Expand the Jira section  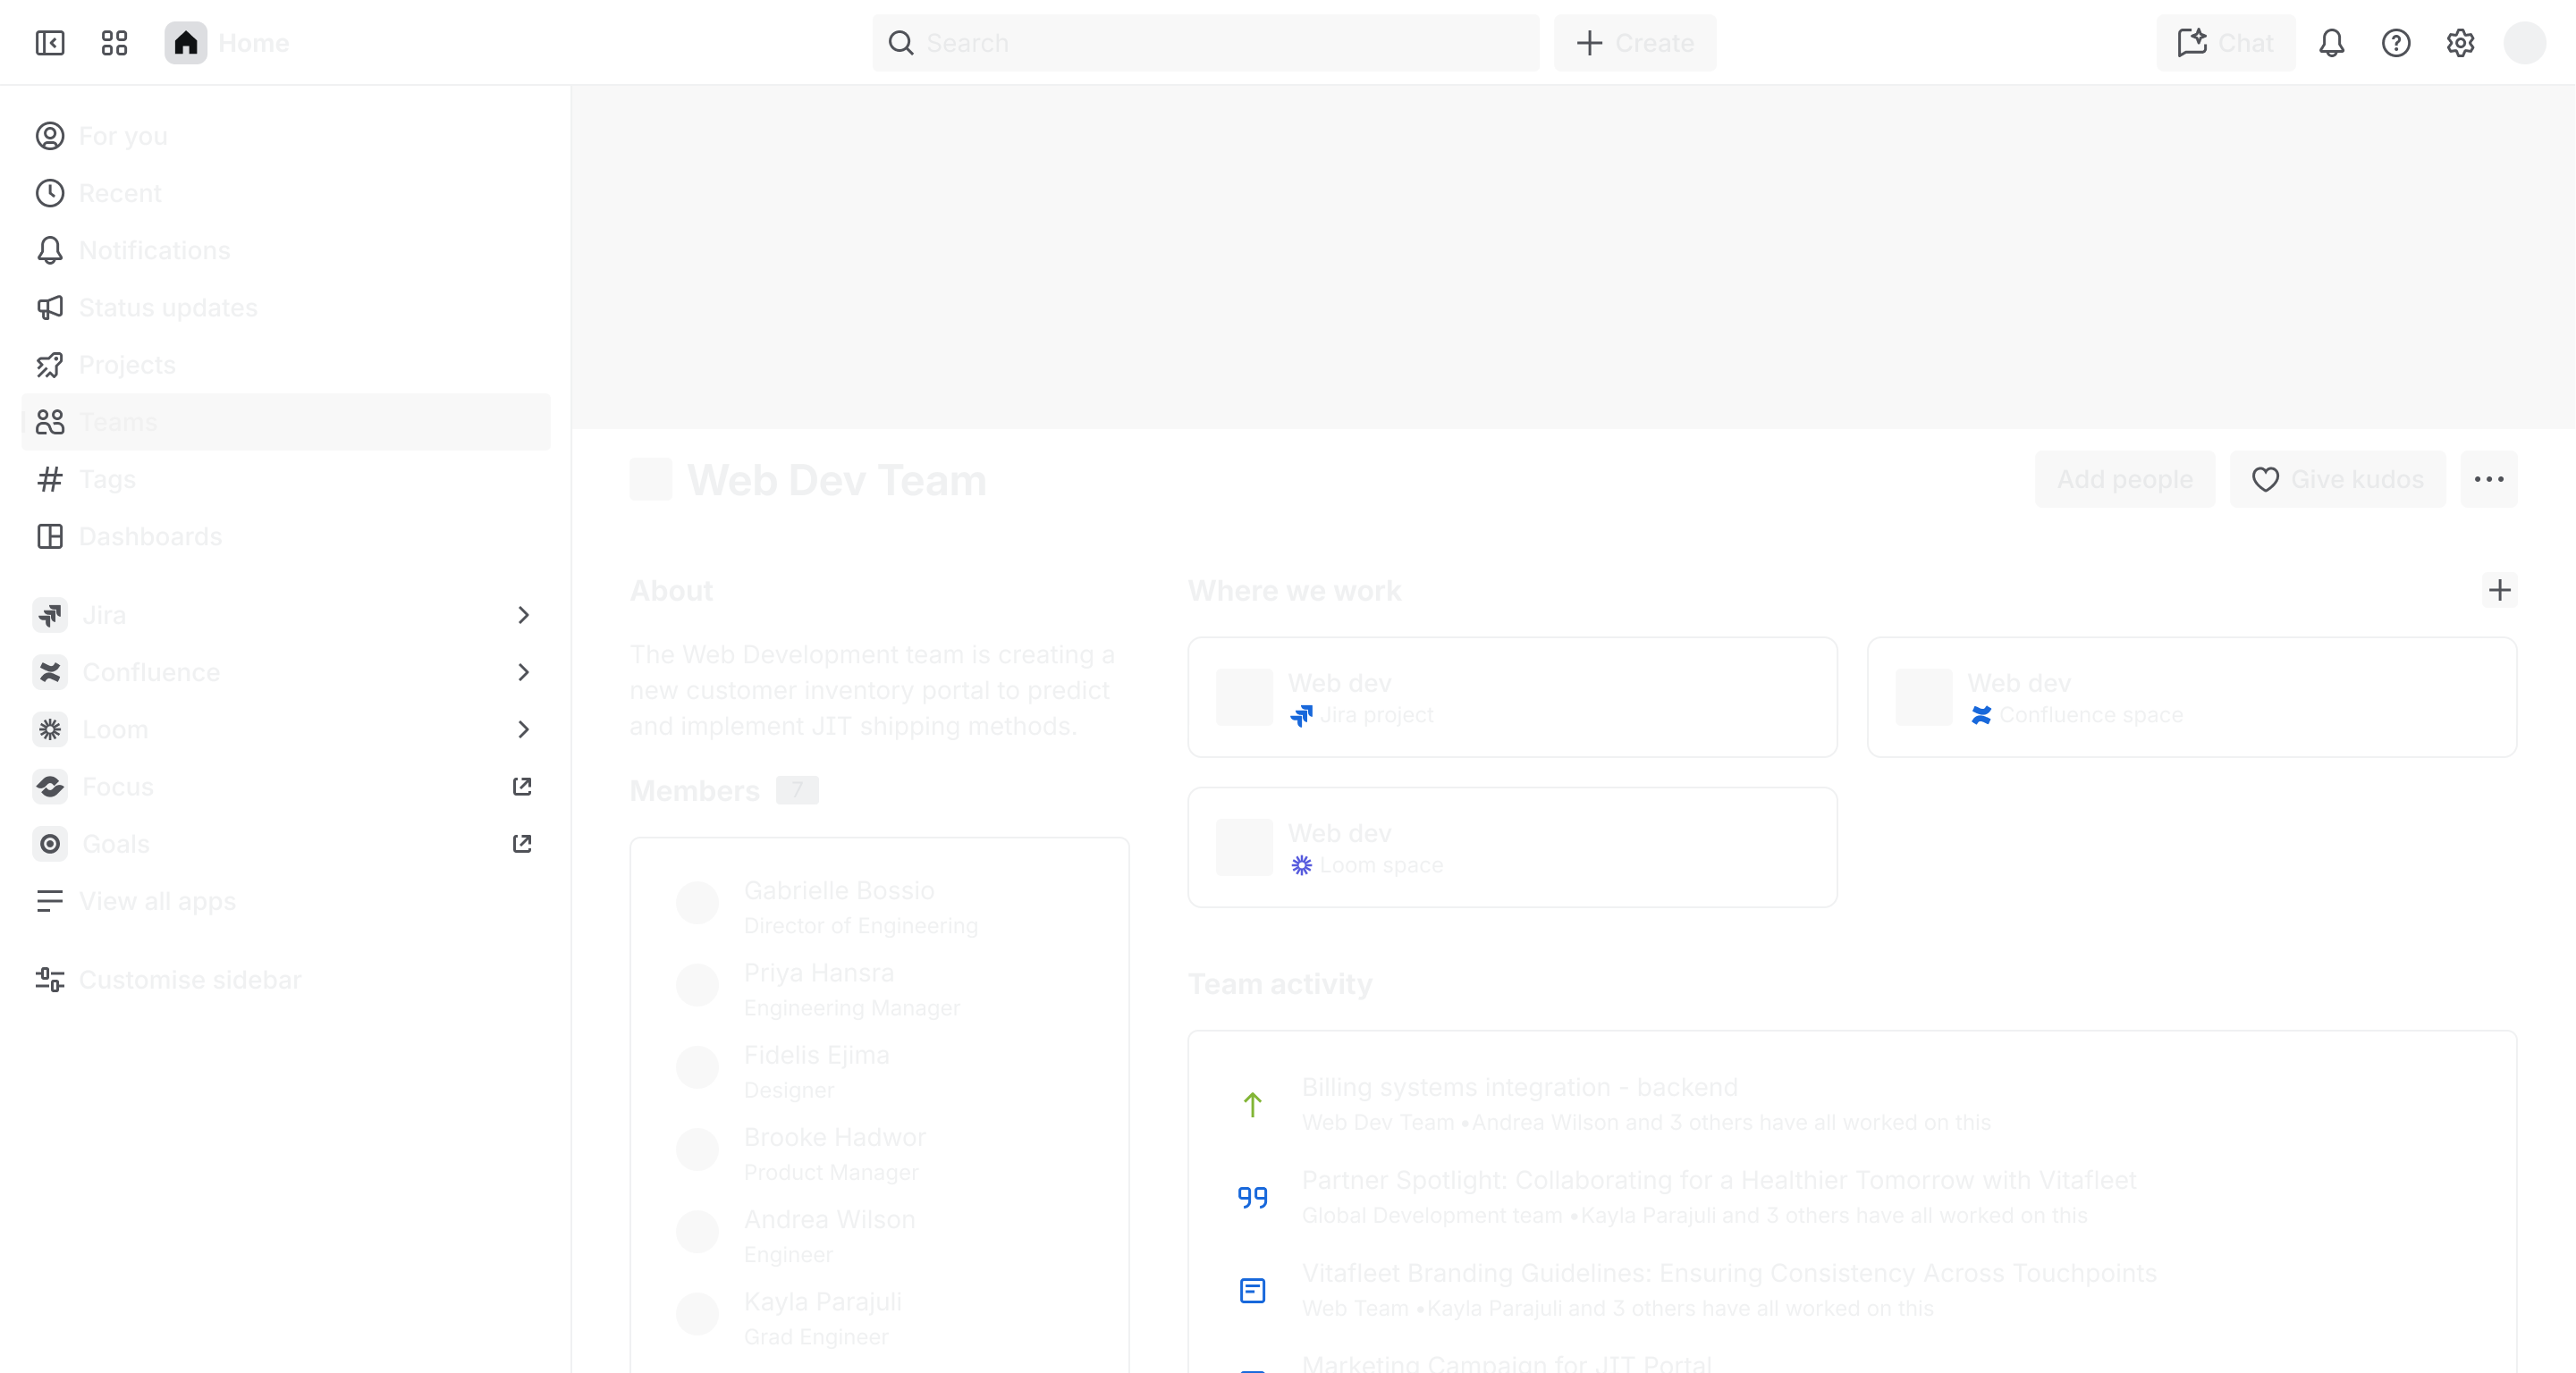(522, 615)
